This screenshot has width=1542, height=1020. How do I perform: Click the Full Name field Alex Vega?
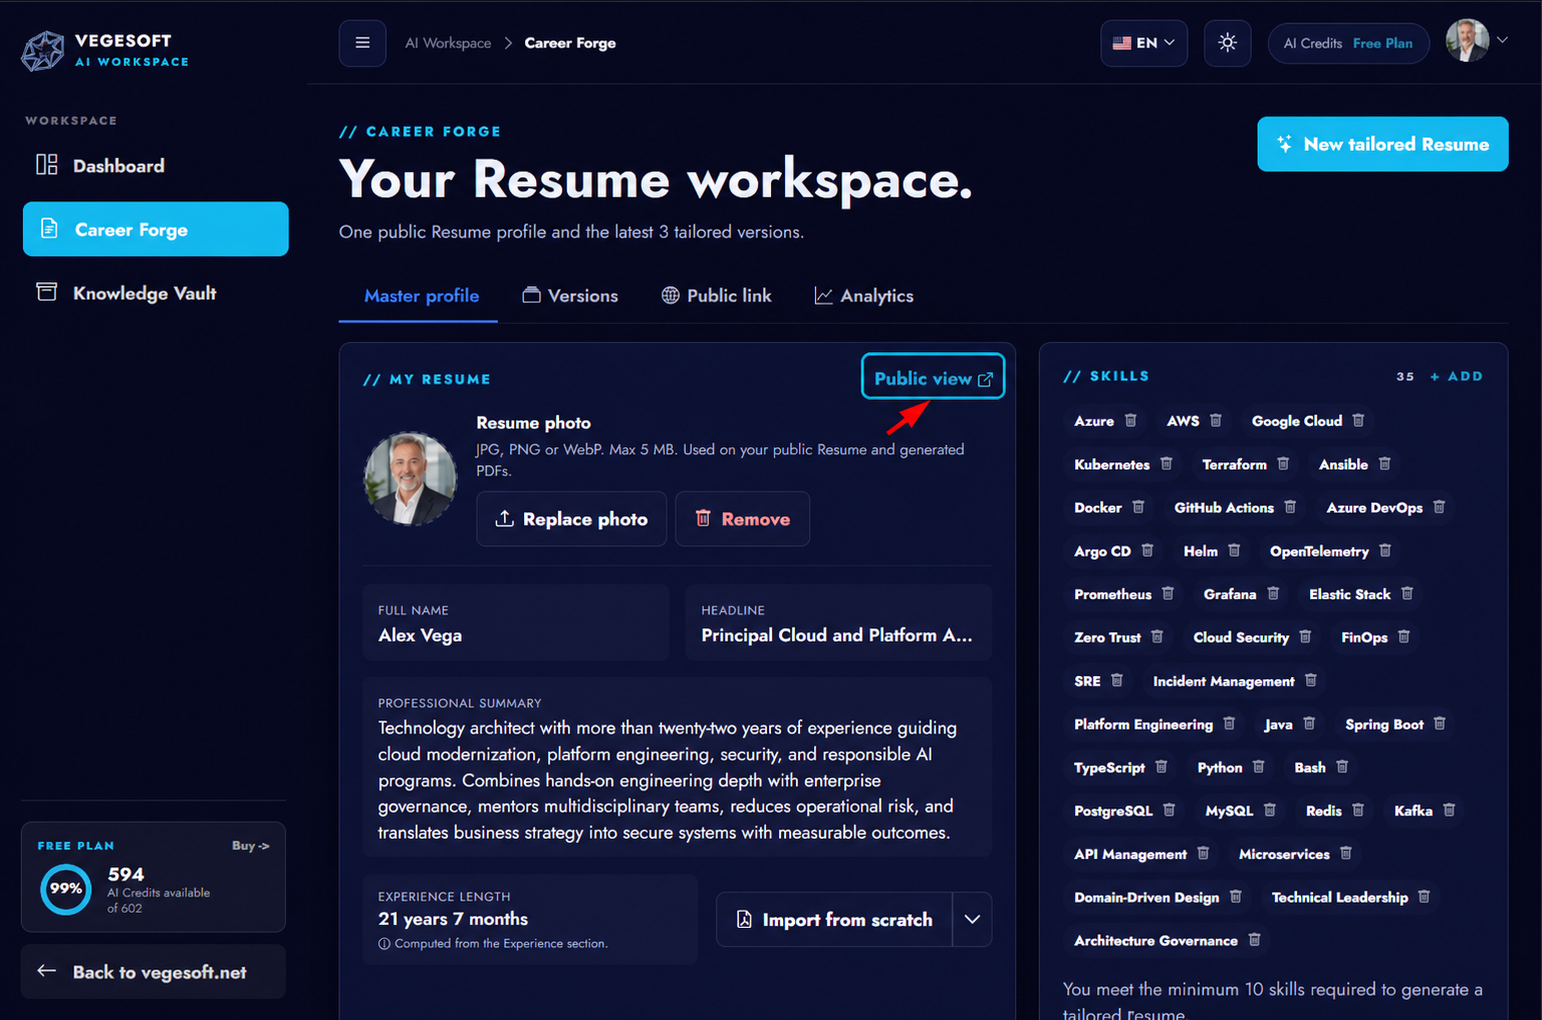516,623
